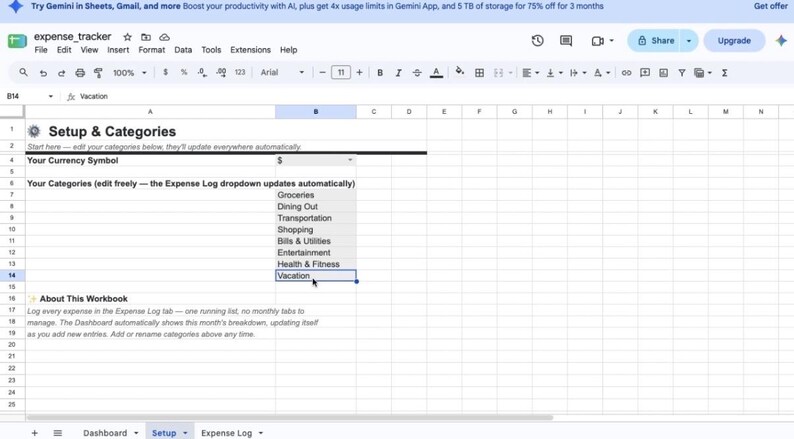Open the File menu
Image resolution: width=794 pixels, height=439 pixels.
tap(41, 50)
